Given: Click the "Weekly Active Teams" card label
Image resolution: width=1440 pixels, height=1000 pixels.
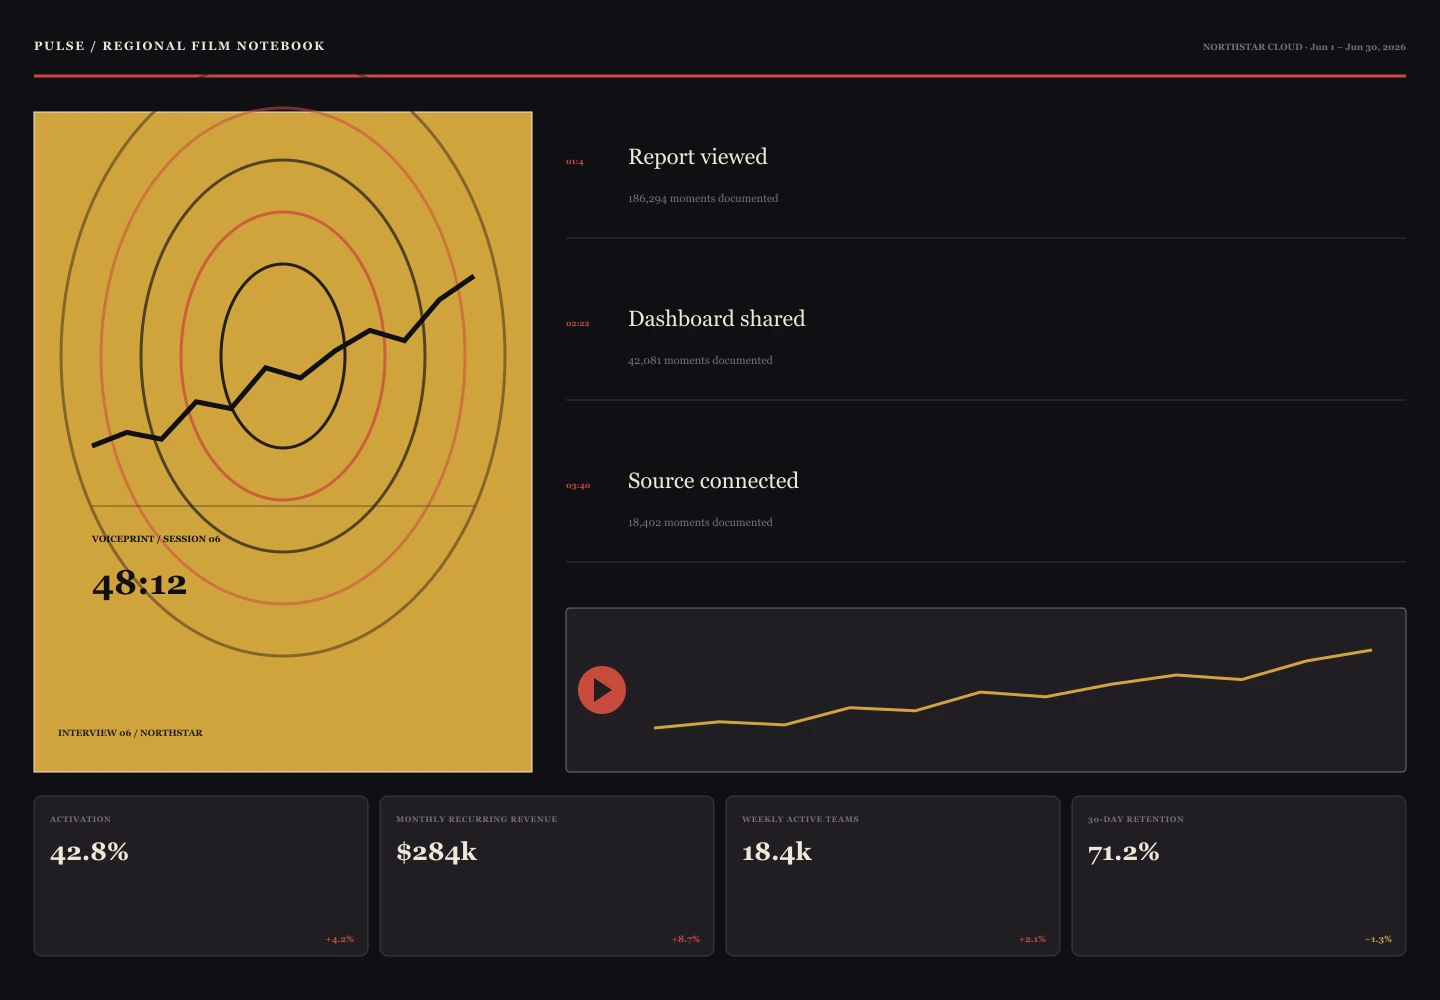Looking at the screenshot, I should 800,819.
